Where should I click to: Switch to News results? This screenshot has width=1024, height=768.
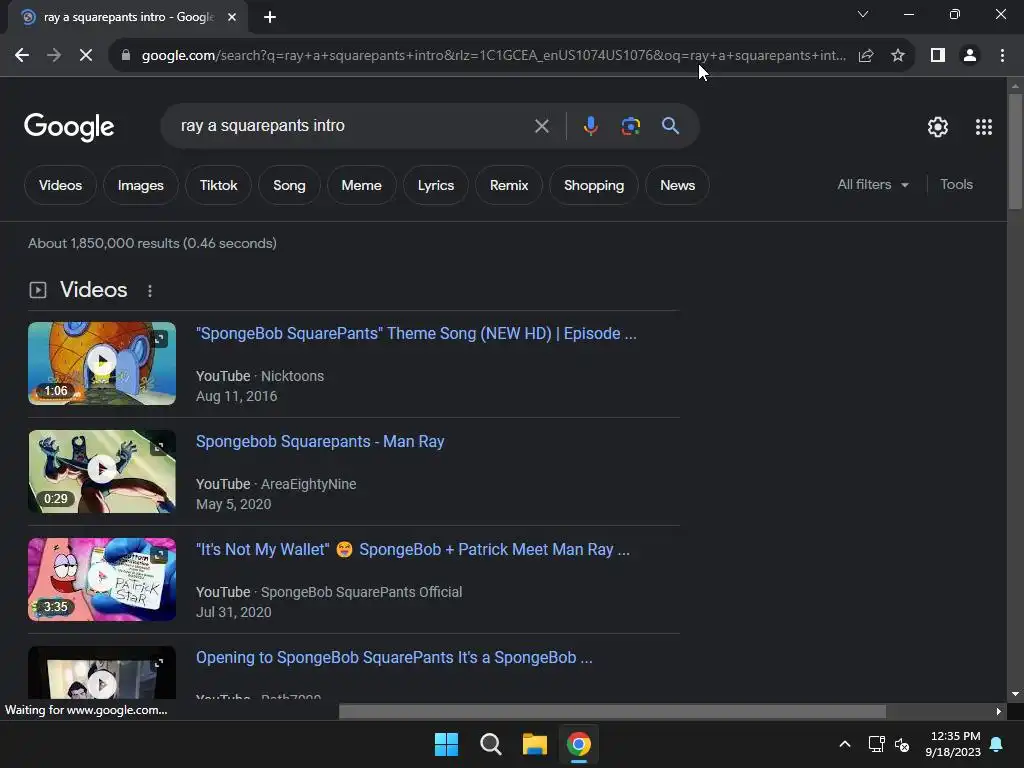[x=677, y=185]
